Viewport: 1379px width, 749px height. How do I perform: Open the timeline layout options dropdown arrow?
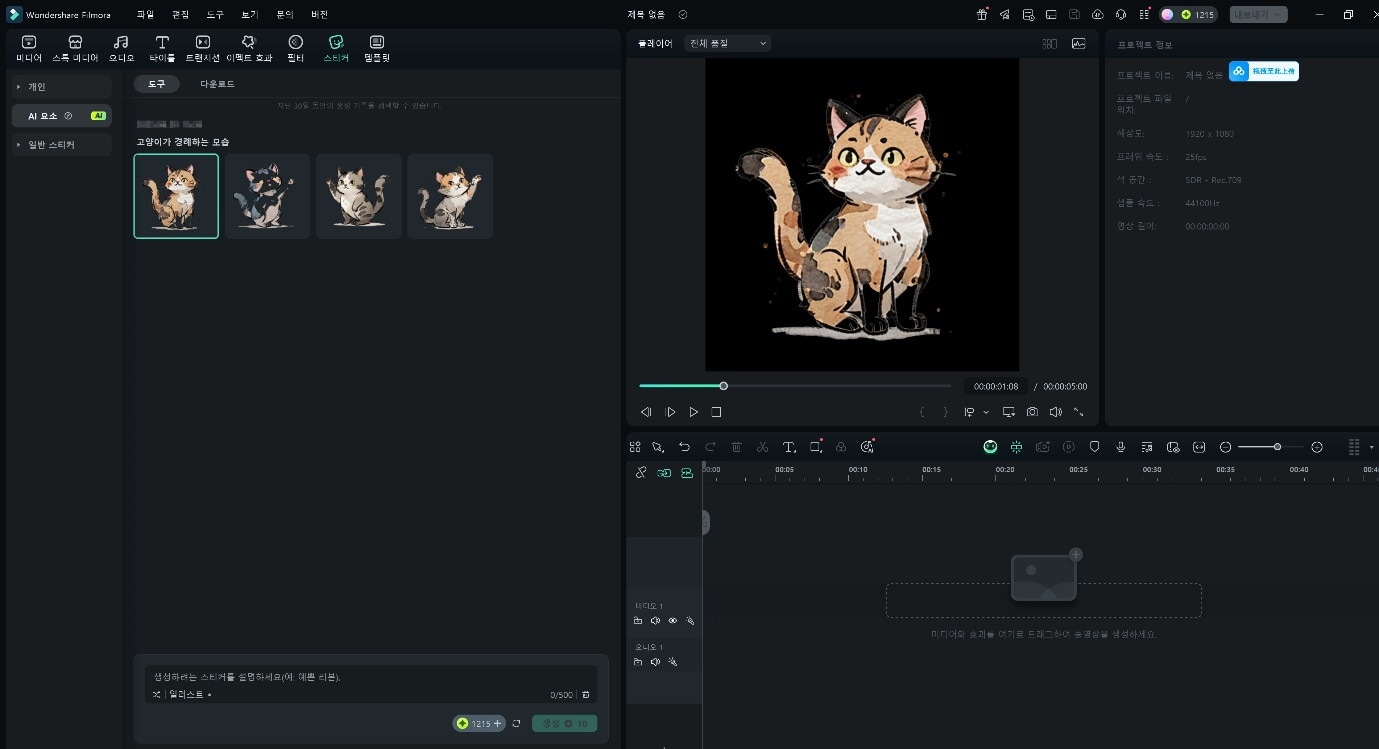click(x=1371, y=447)
